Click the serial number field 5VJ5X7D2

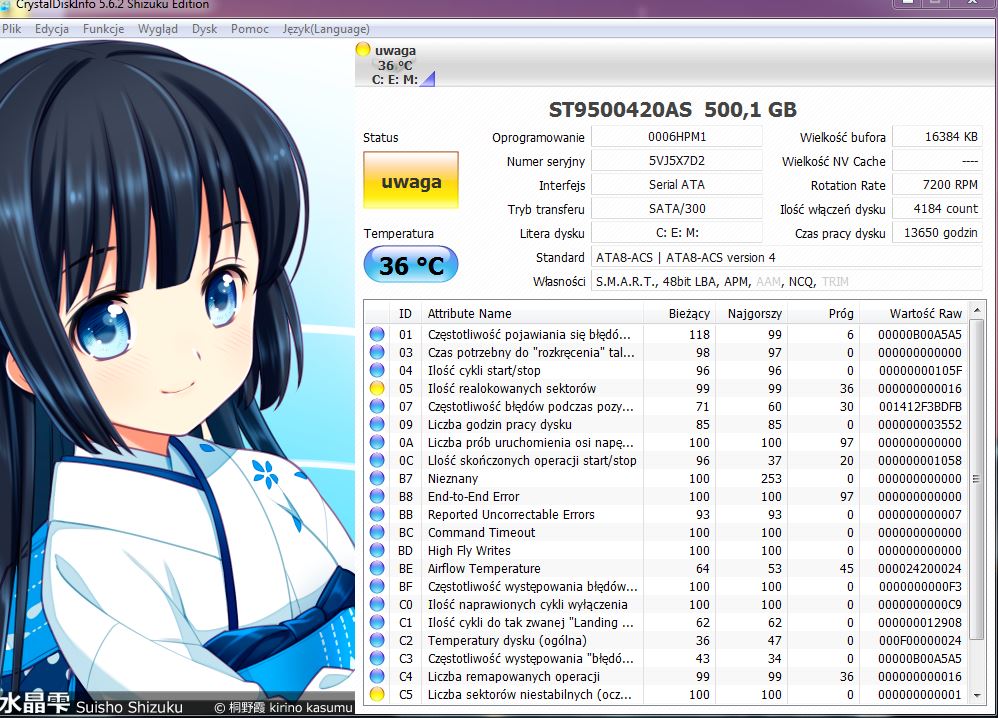[677, 161]
